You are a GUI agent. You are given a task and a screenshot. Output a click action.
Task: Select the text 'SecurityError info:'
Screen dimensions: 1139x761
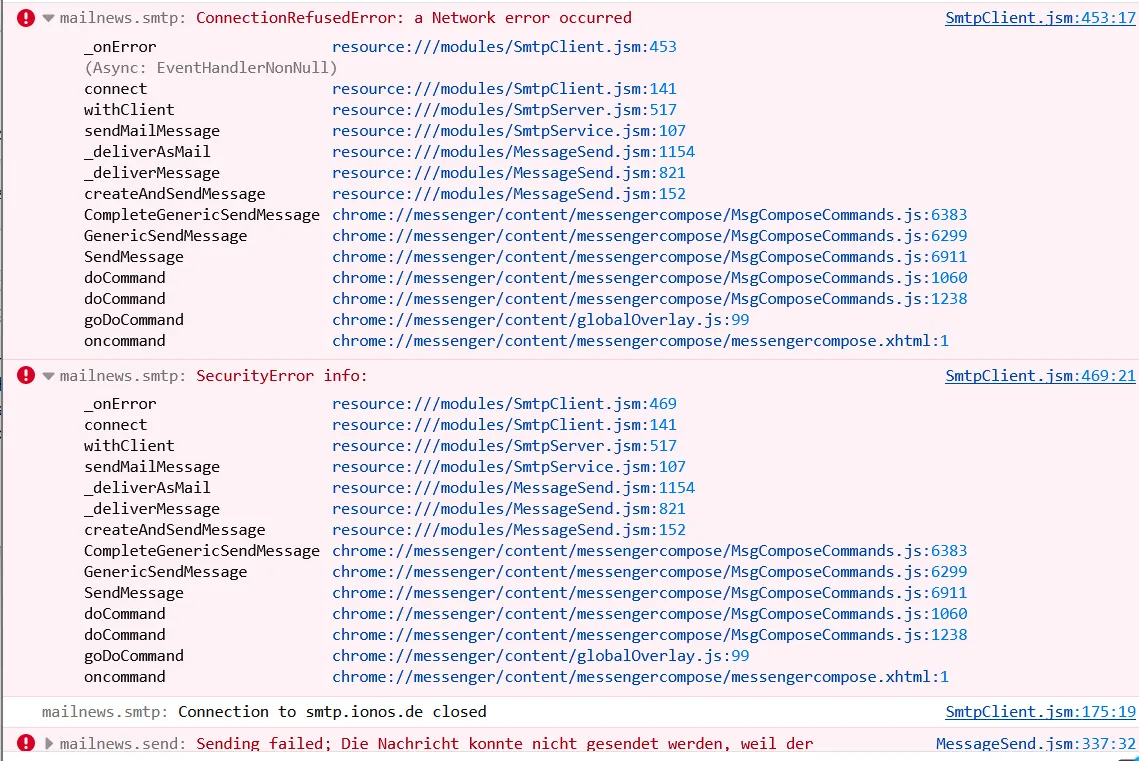(x=282, y=375)
